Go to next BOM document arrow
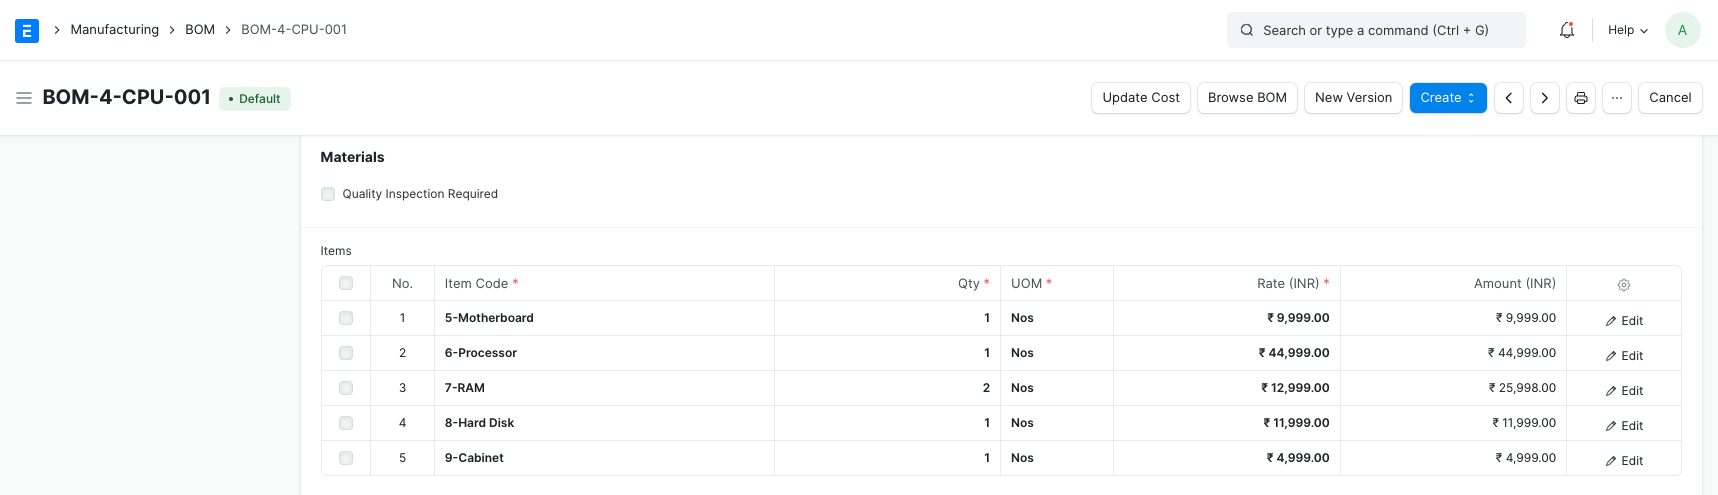The width and height of the screenshot is (1718, 495). pos(1544,98)
